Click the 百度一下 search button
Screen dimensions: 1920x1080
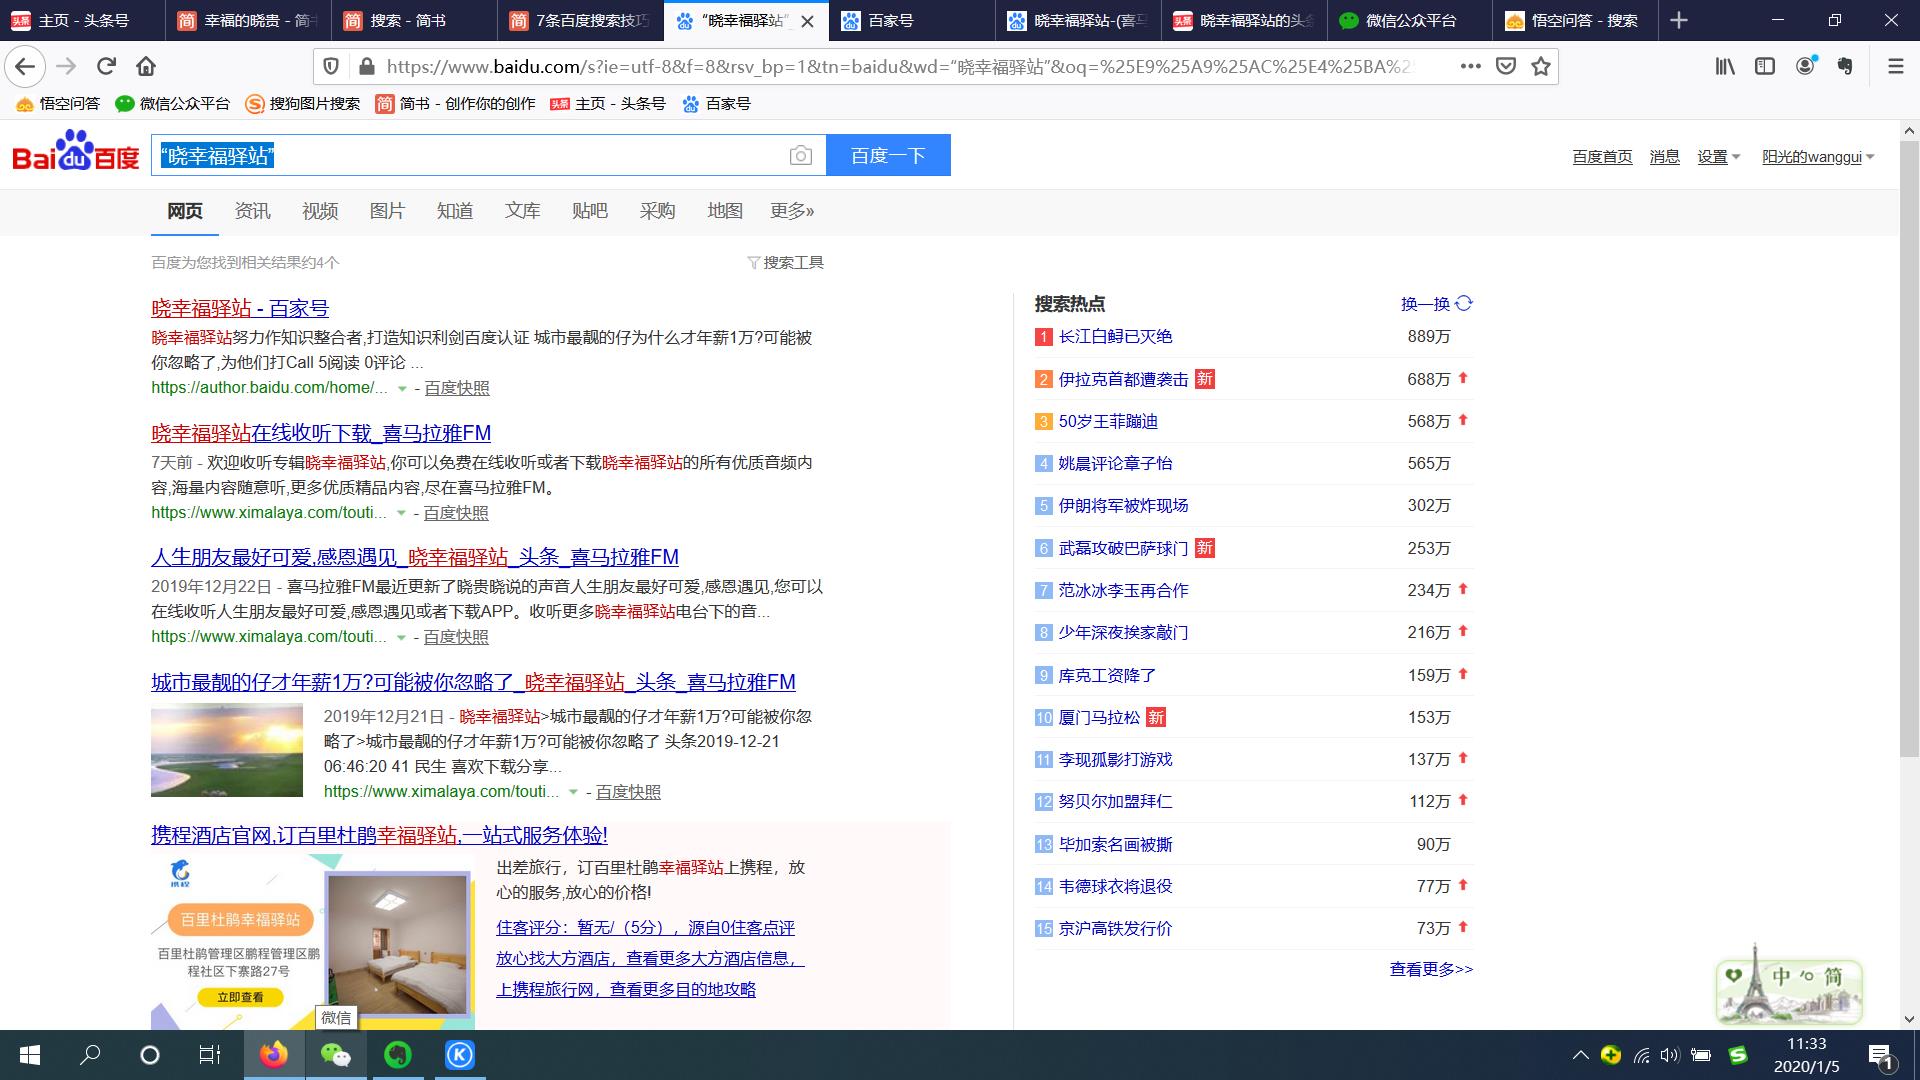pos(888,155)
